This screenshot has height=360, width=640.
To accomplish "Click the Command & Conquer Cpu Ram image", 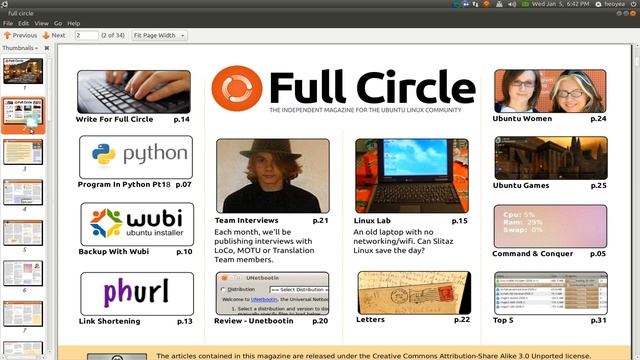I will click(x=550, y=226).
